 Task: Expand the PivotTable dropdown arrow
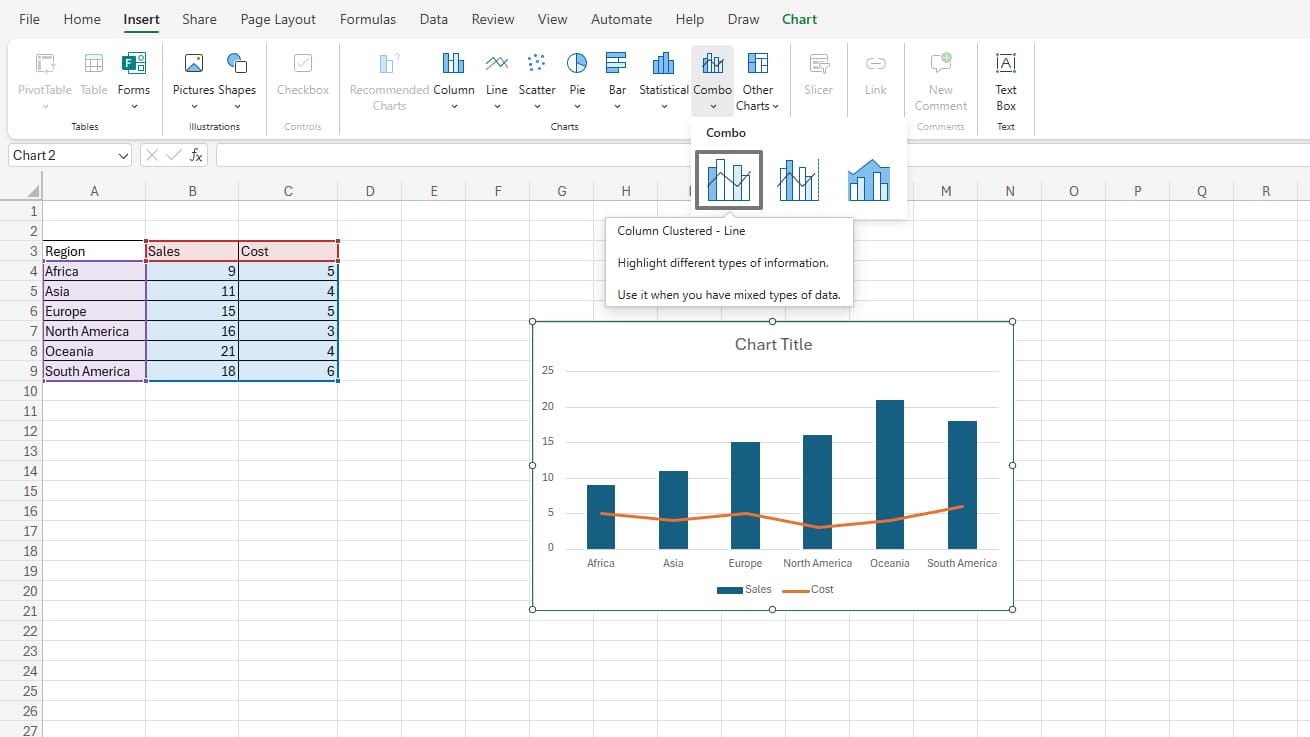(x=45, y=106)
